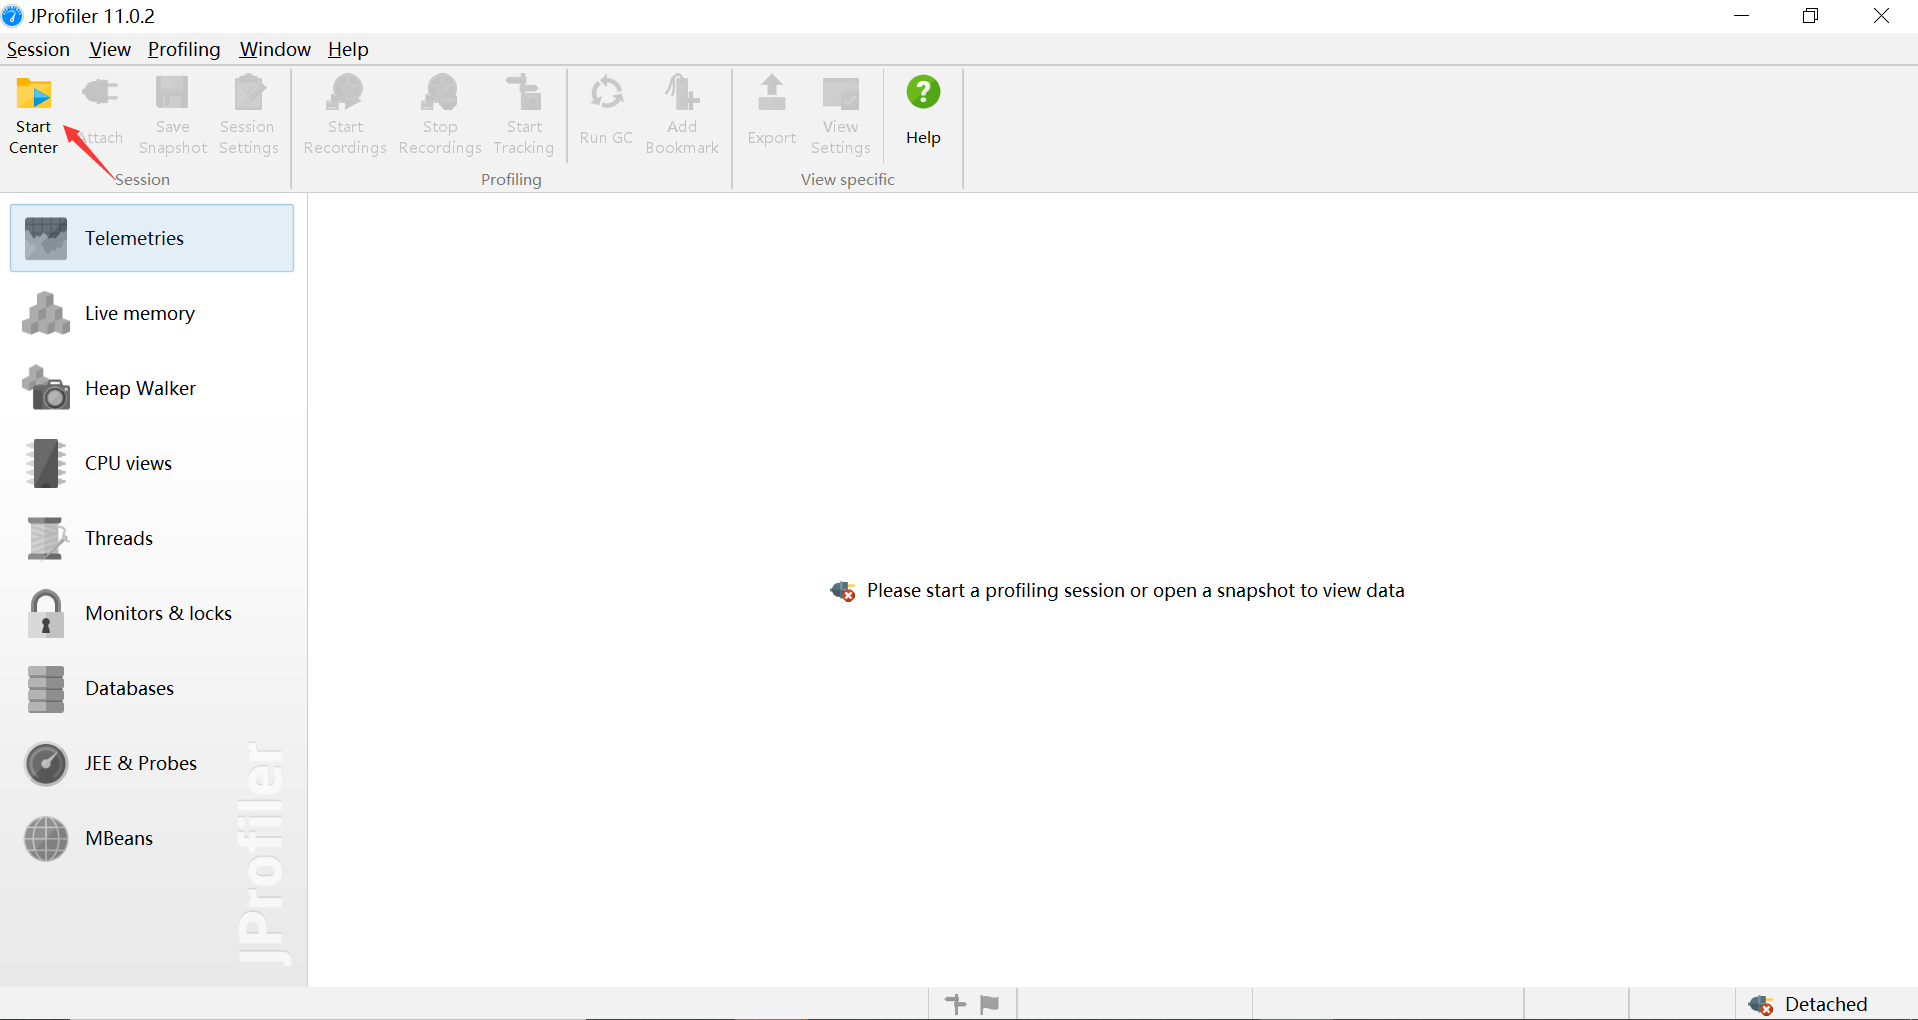Open the View menu
This screenshot has width=1918, height=1020.
coord(110,49)
